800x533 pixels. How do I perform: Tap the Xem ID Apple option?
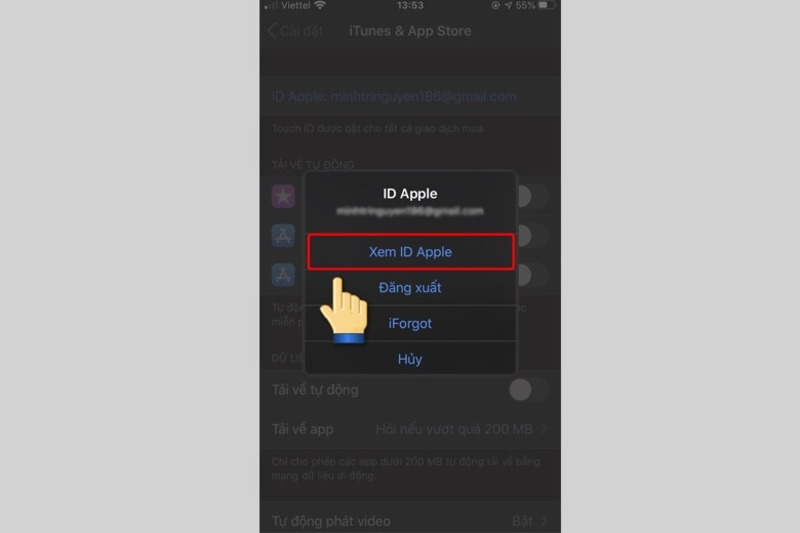[x=410, y=251]
